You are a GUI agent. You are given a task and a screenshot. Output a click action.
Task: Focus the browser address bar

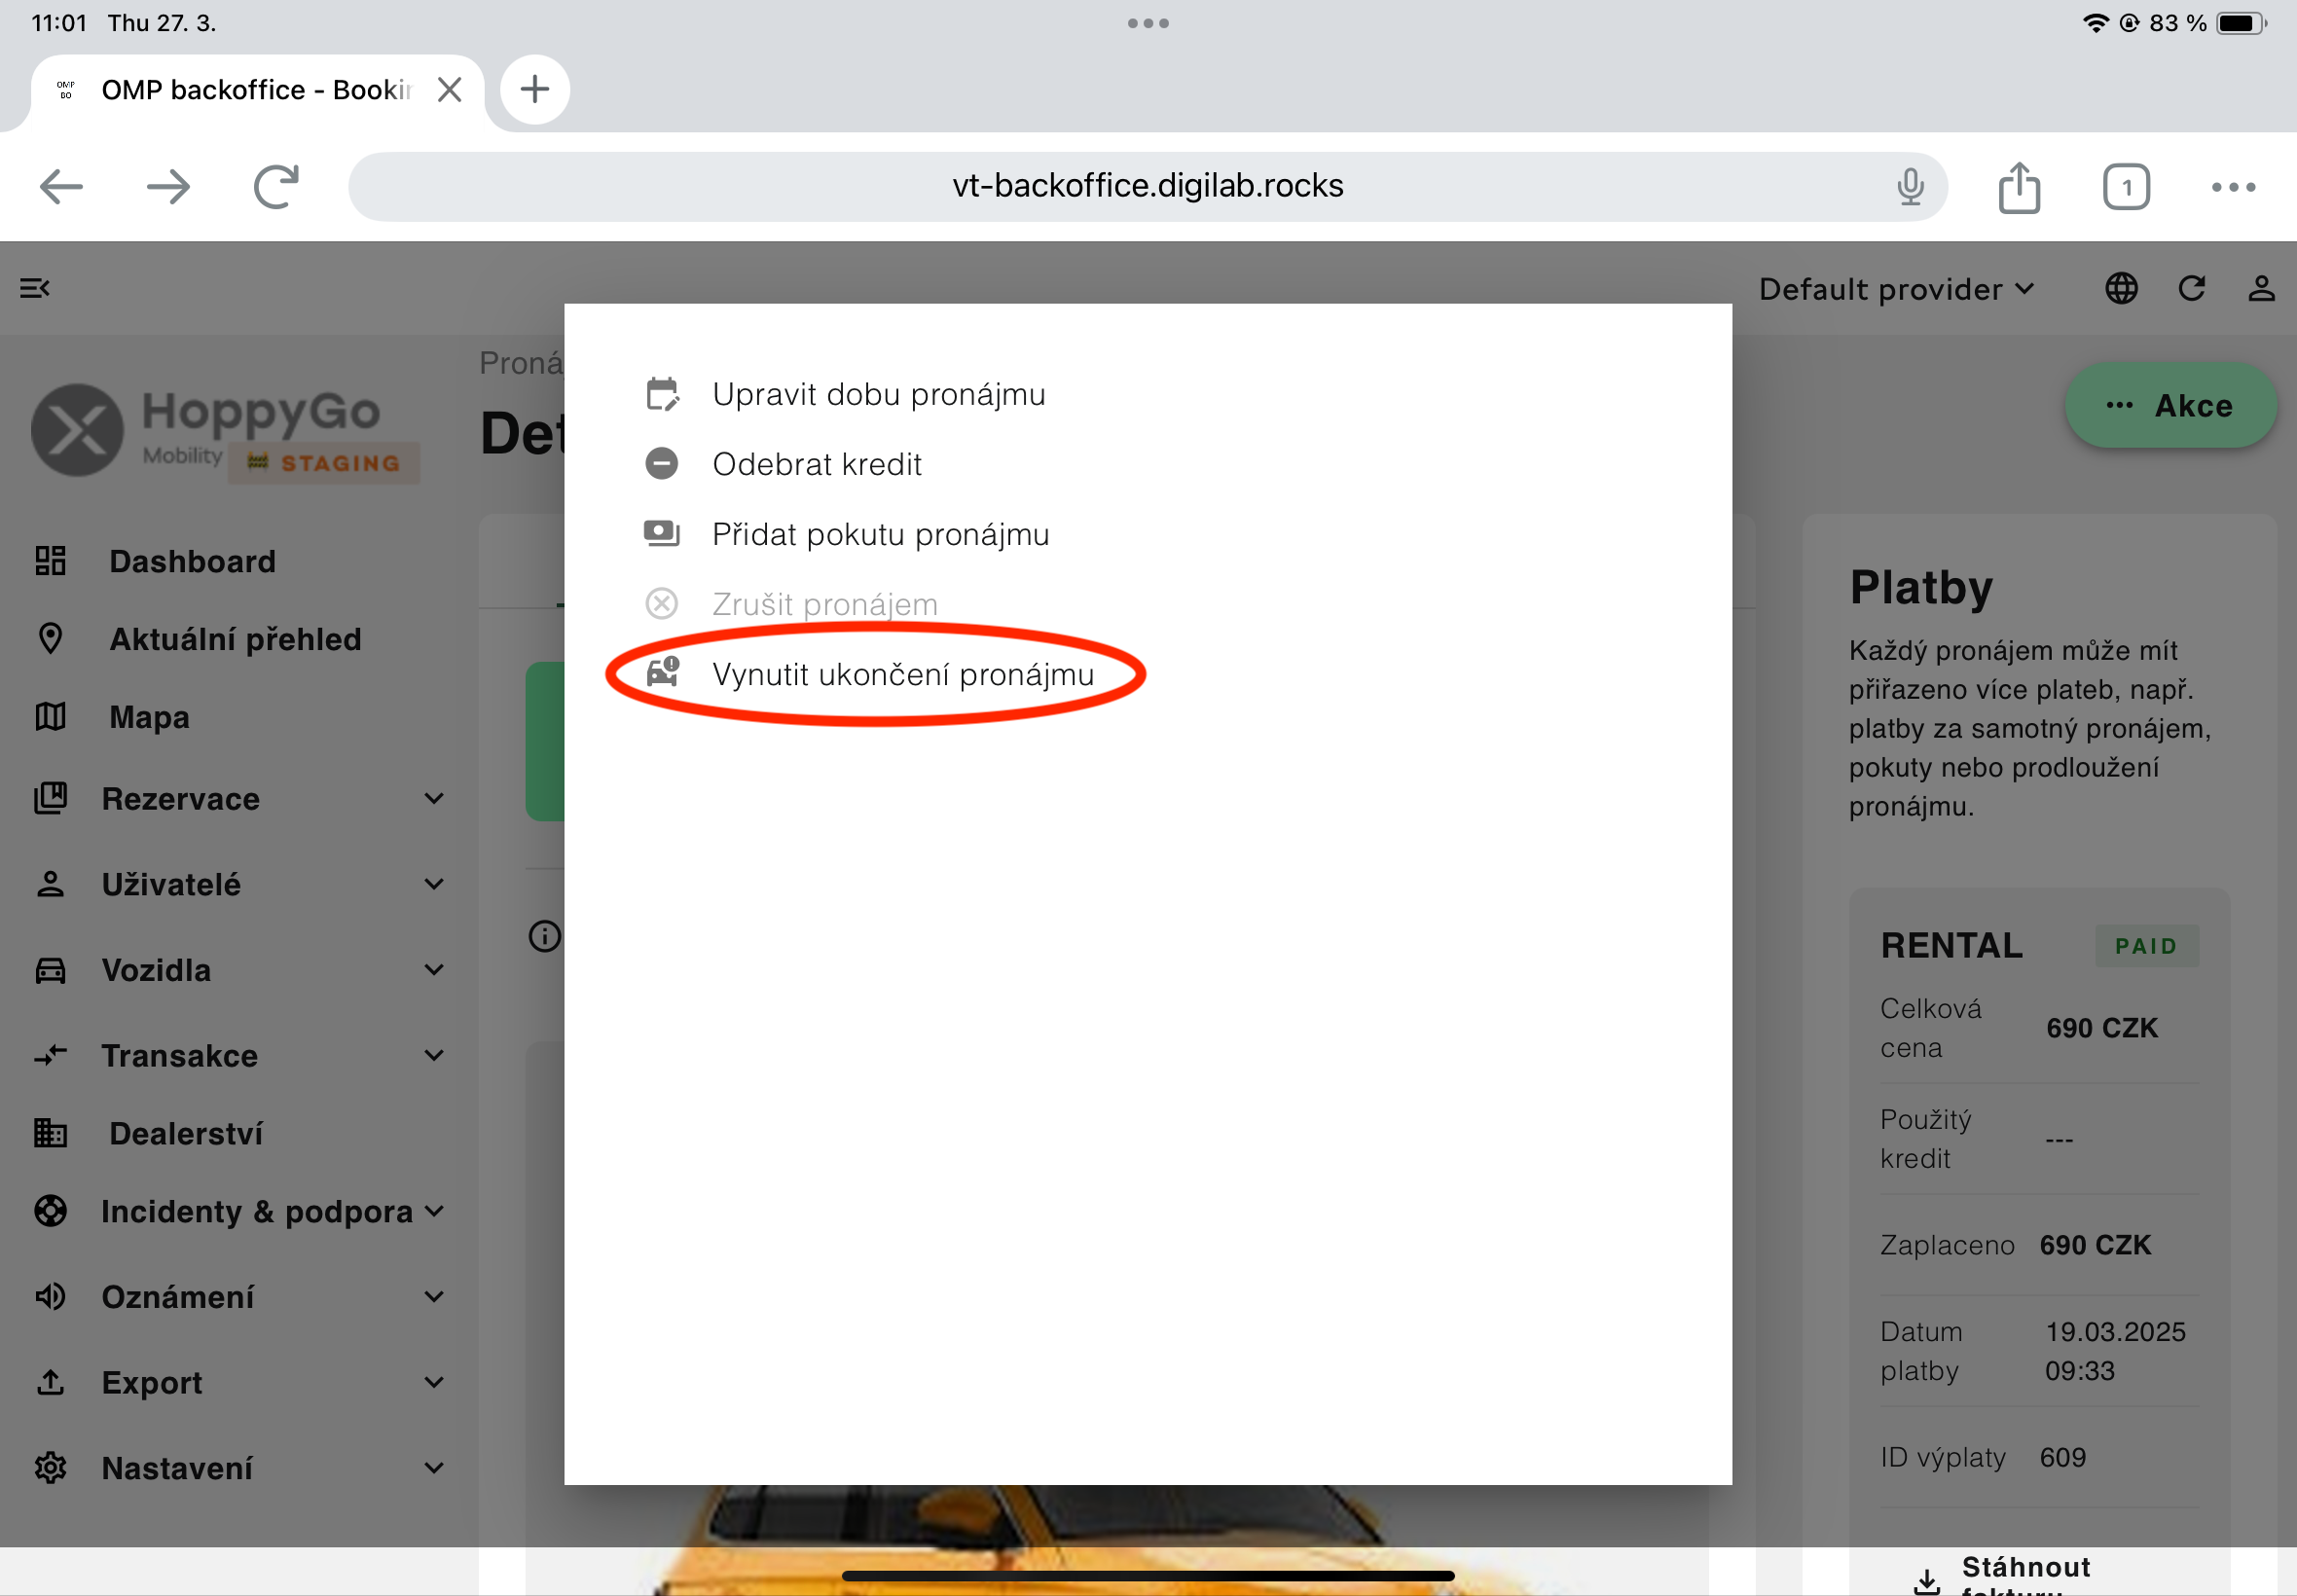(1147, 187)
